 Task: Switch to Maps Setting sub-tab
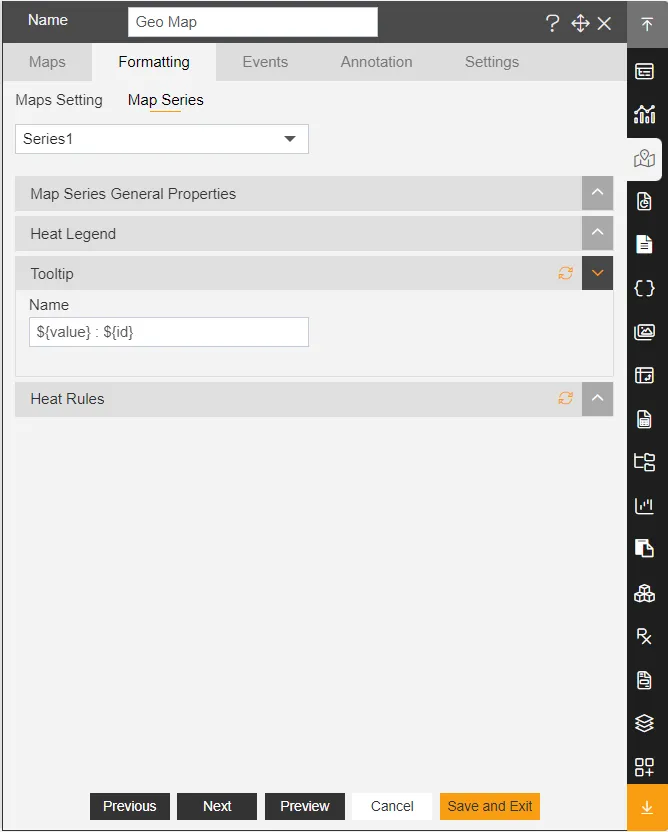click(59, 100)
